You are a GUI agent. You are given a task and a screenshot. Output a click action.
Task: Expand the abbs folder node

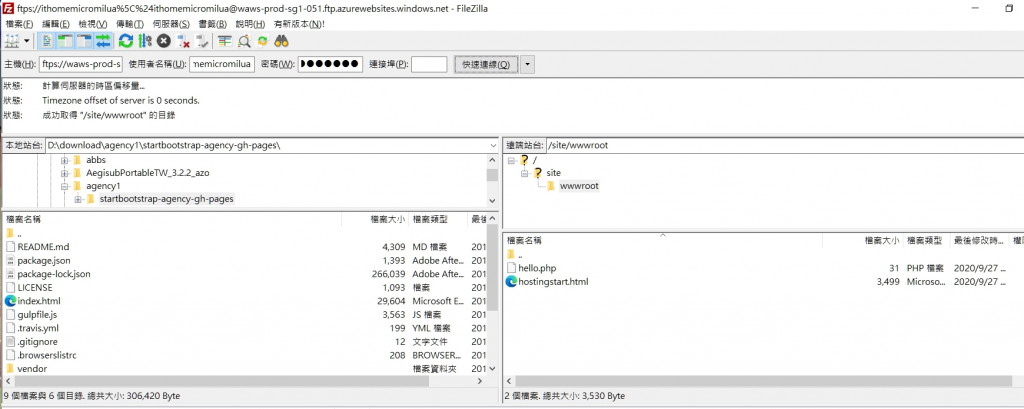coord(65,160)
